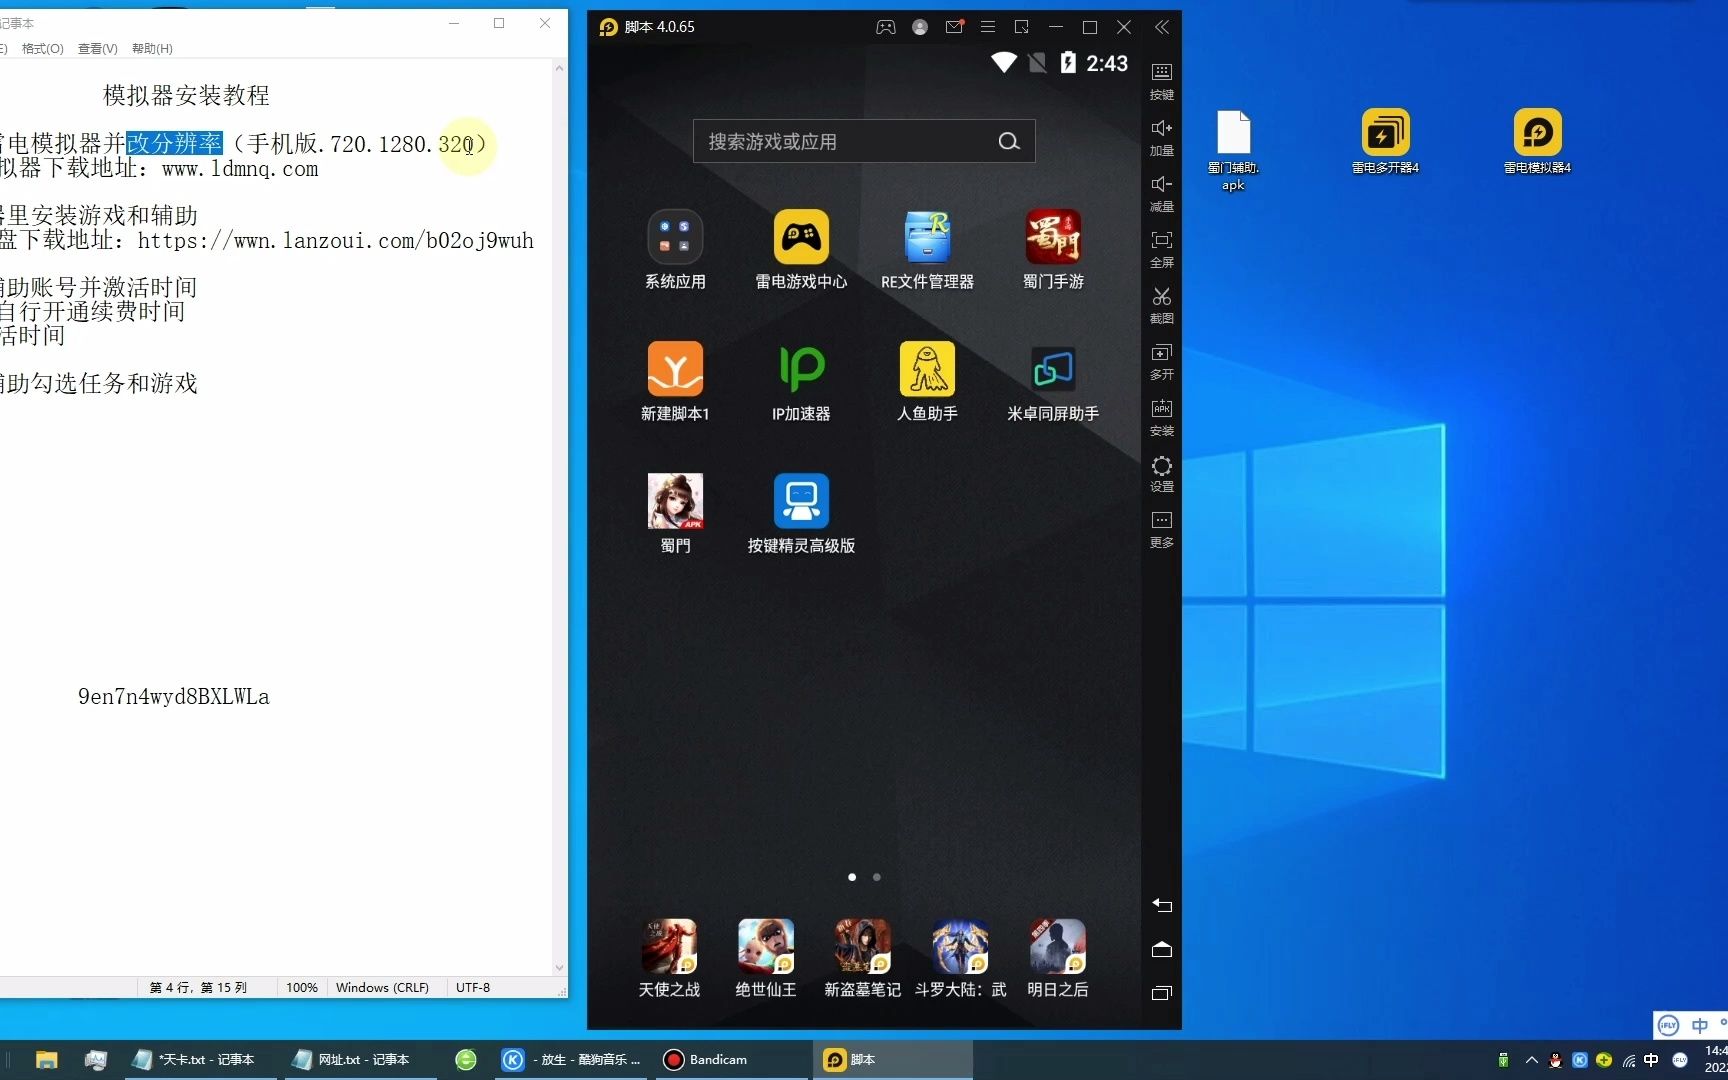Click the 按键 keyboard mapping sidebar icon
Image resolution: width=1728 pixels, height=1080 pixels.
point(1161,81)
